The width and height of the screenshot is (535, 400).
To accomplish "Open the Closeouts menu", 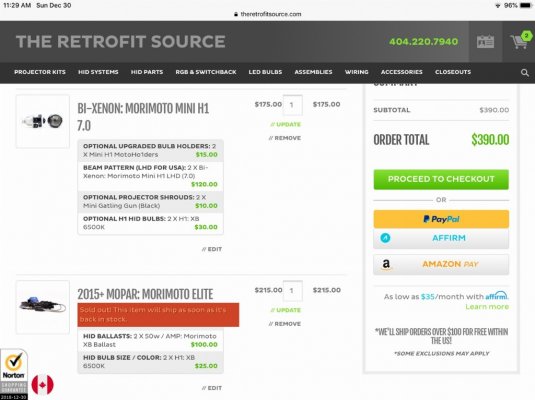I will coord(453,72).
